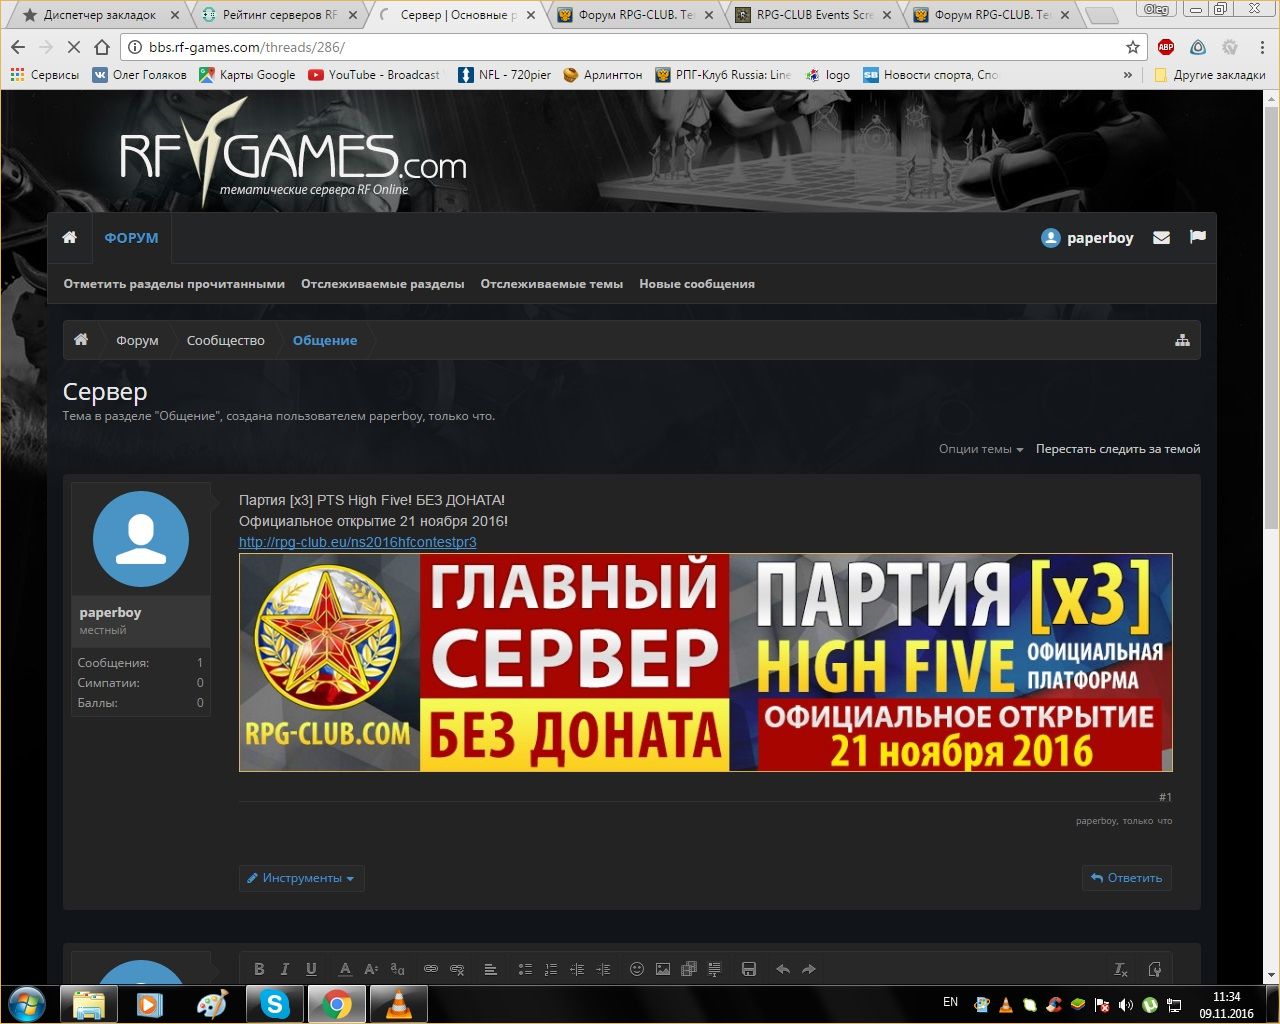
Task: Open the sitemap tree icon in the breadcrumb bar
Action: click(x=1182, y=340)
